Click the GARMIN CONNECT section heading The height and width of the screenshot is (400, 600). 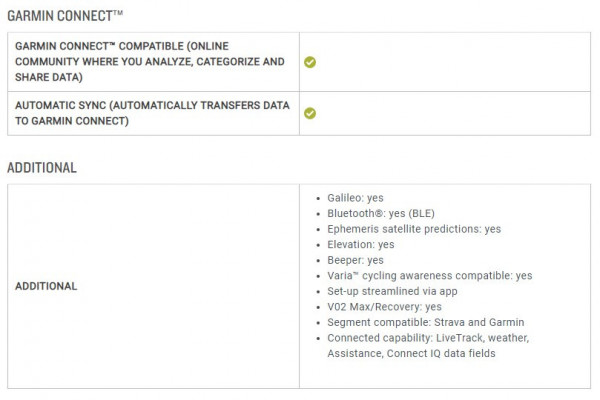(65, 16)
